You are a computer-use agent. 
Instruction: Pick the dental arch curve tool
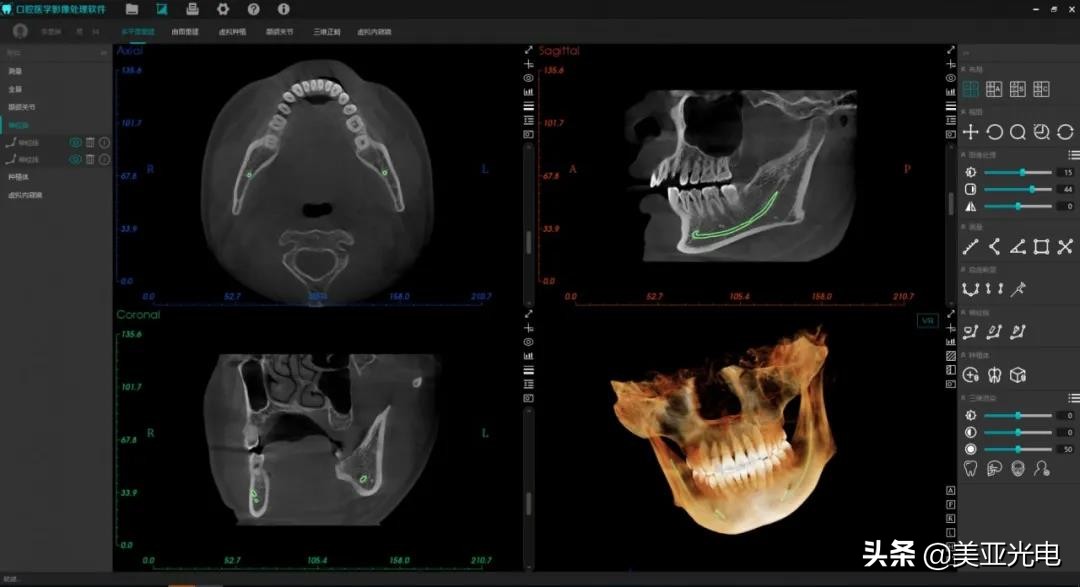click(969, 289)
